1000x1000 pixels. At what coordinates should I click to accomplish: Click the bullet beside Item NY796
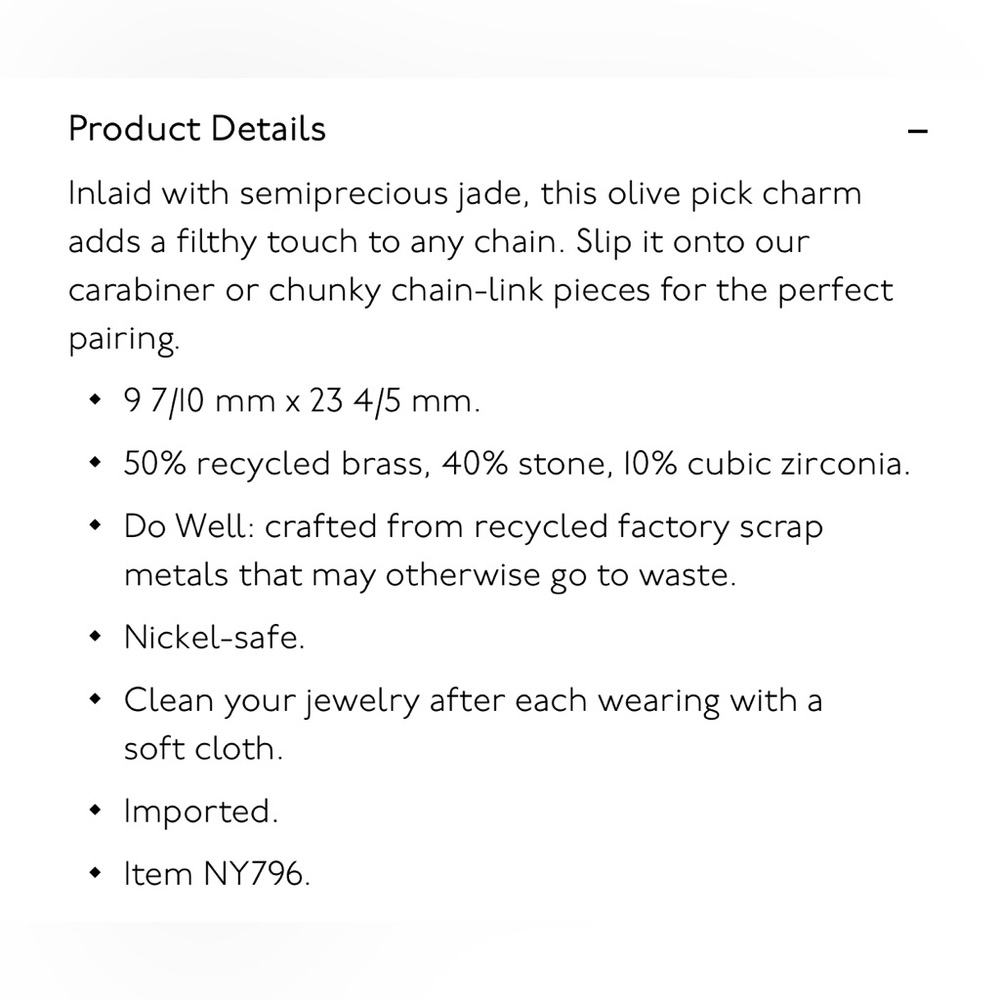[x=96, y=872]
